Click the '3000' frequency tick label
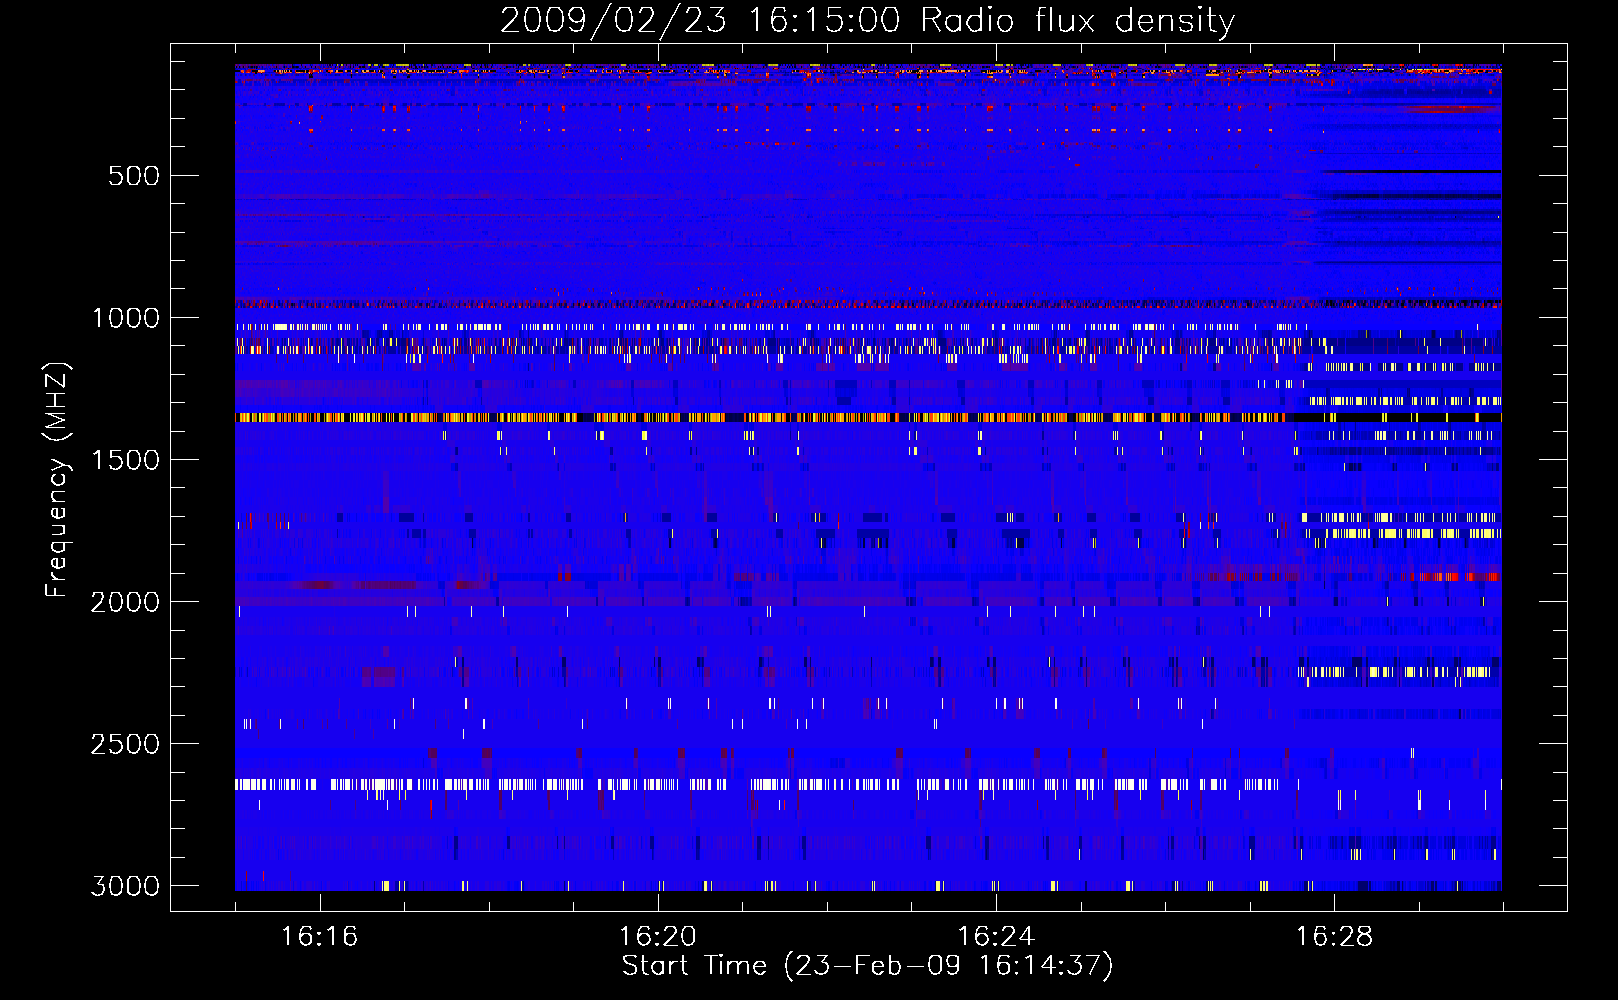The image size is (1618, 1000). pyautogui.click(x=125, y=886)
